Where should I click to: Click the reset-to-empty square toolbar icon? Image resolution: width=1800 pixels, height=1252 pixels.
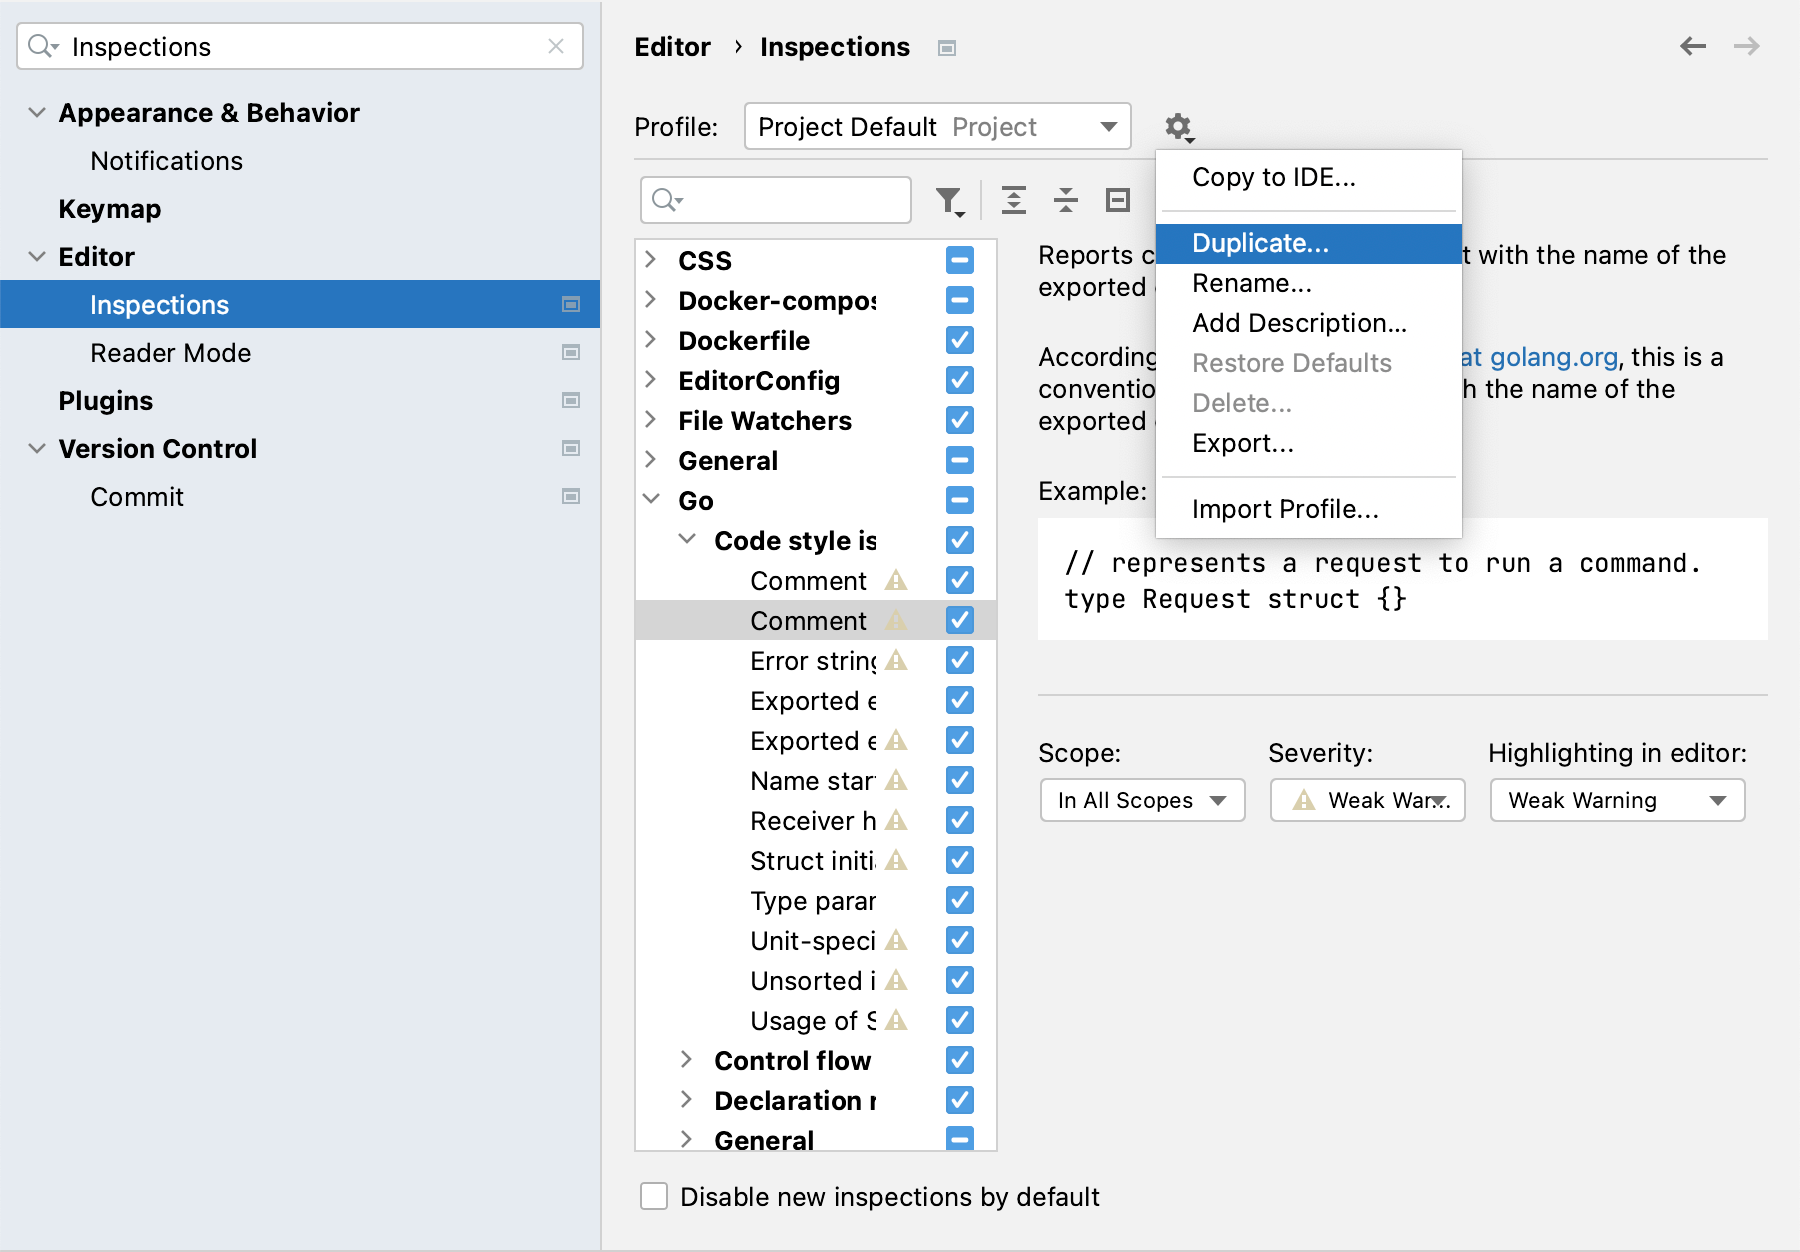pyautogui.click(x=1118, y=200)
